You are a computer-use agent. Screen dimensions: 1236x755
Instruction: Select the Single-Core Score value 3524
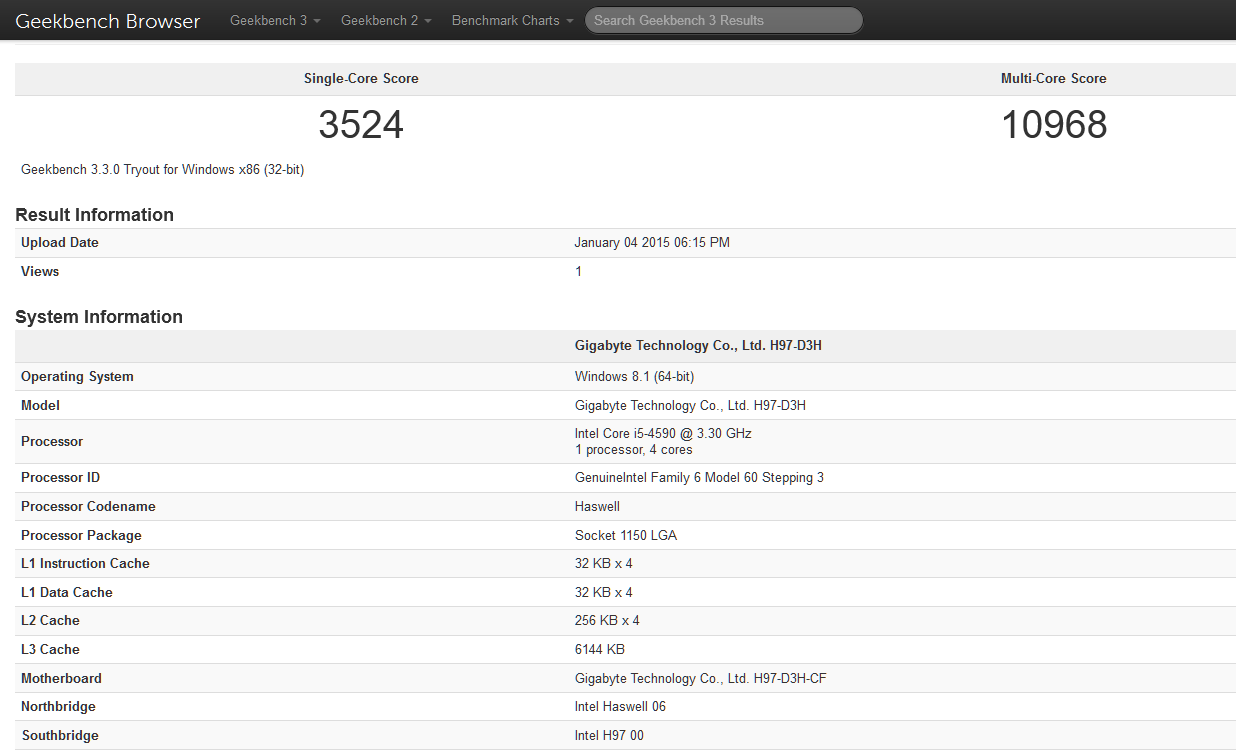(361, 125)
